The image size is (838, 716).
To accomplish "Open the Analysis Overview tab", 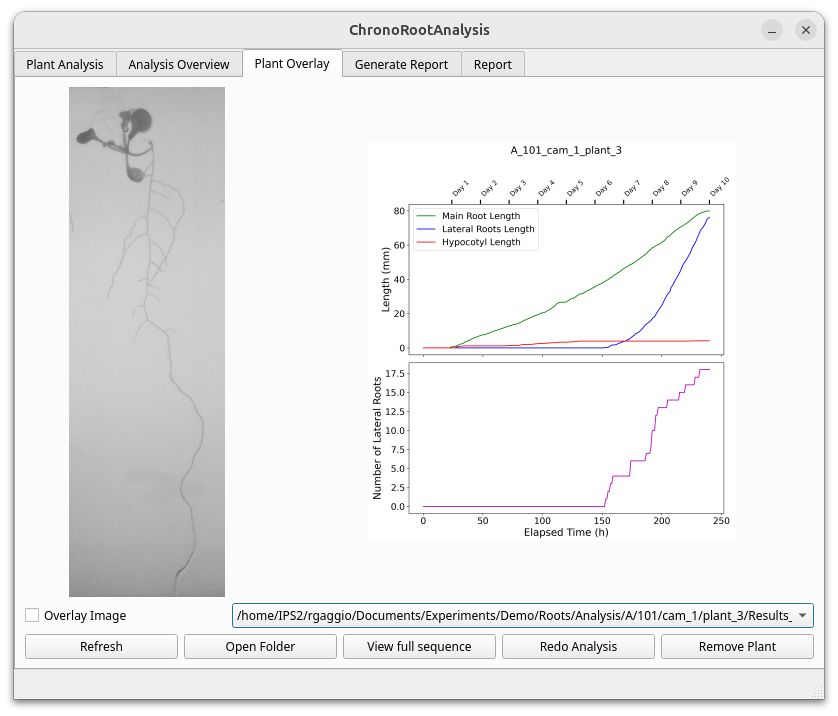I will [179, 64].
